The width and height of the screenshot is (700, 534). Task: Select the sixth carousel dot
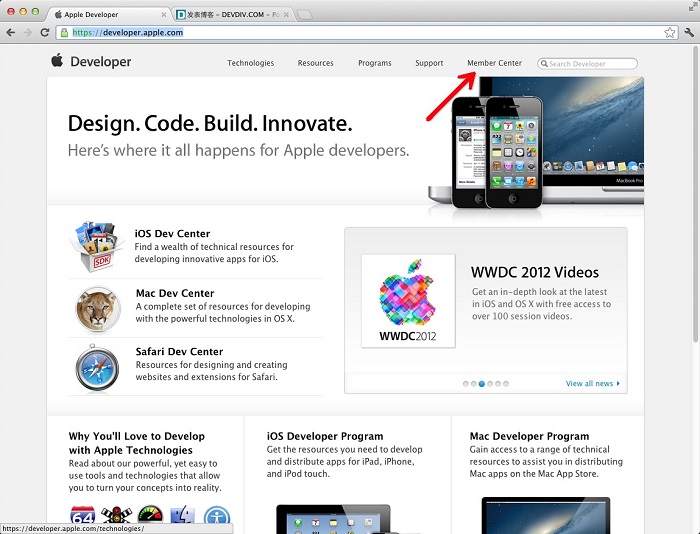pos(506,384)
